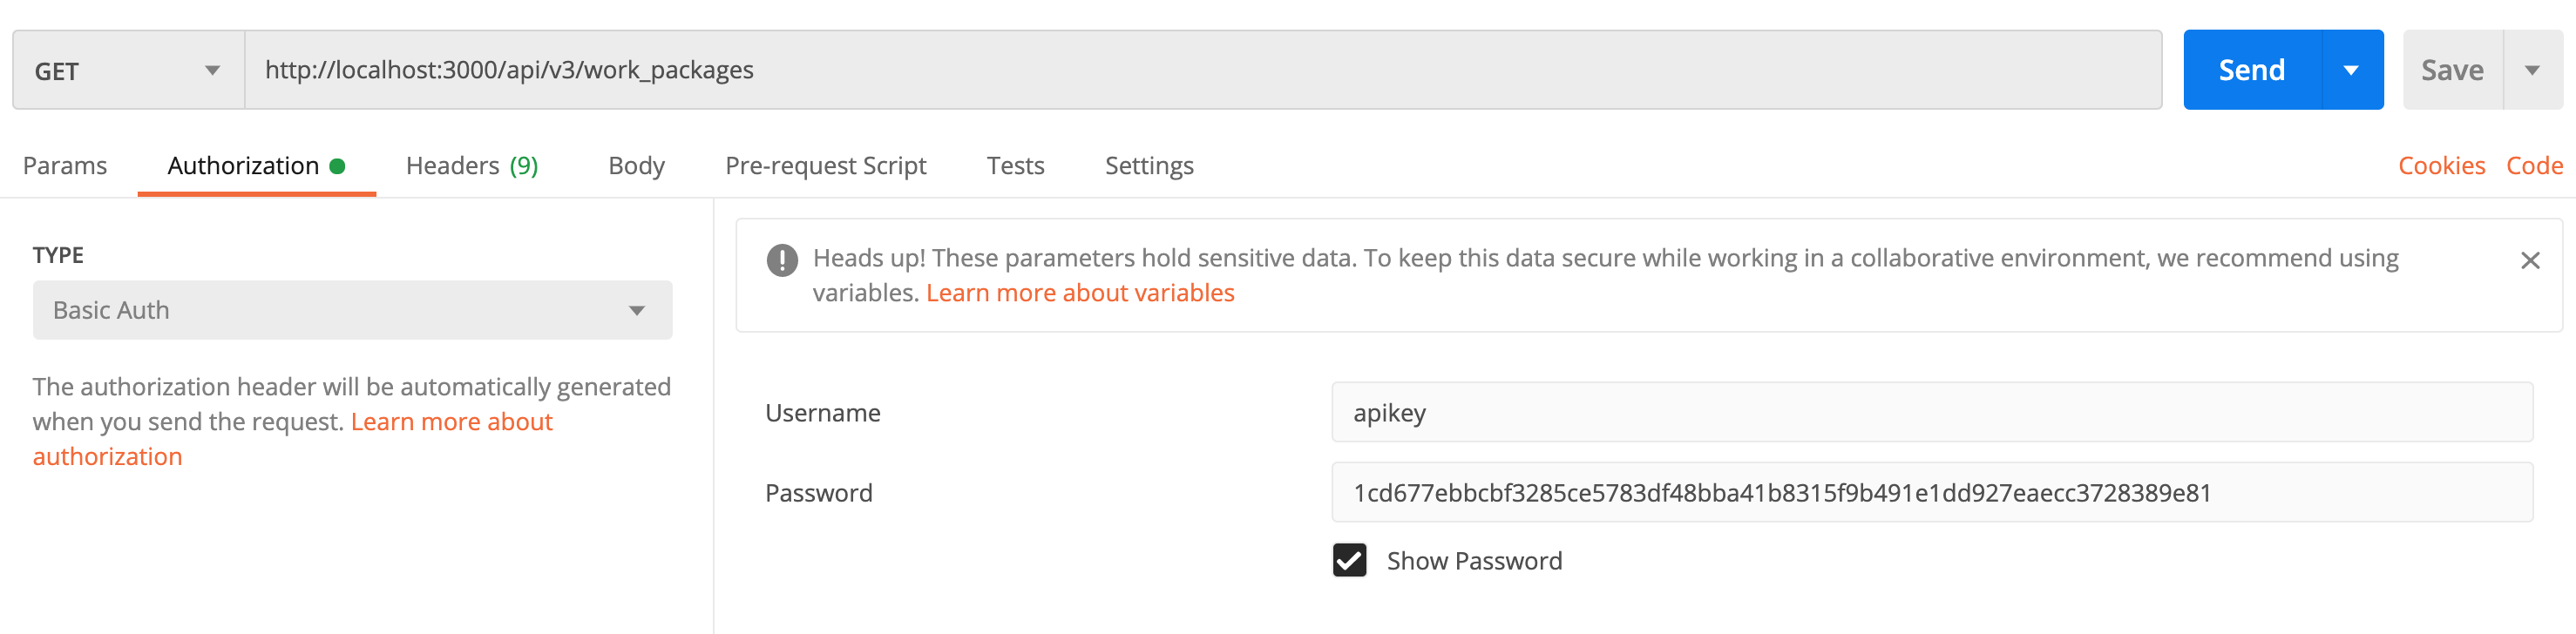Viewport: 2576px width, 634px height.
Task: Dismiss the sensitive data warning banner
Action: (x=2530, y=261)
